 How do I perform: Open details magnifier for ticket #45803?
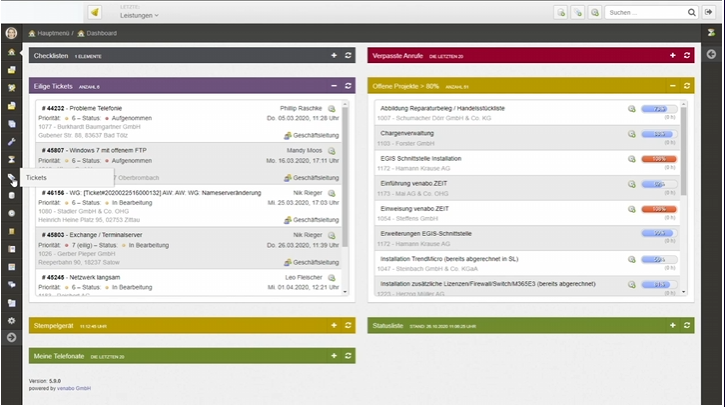tap(332, 235)
